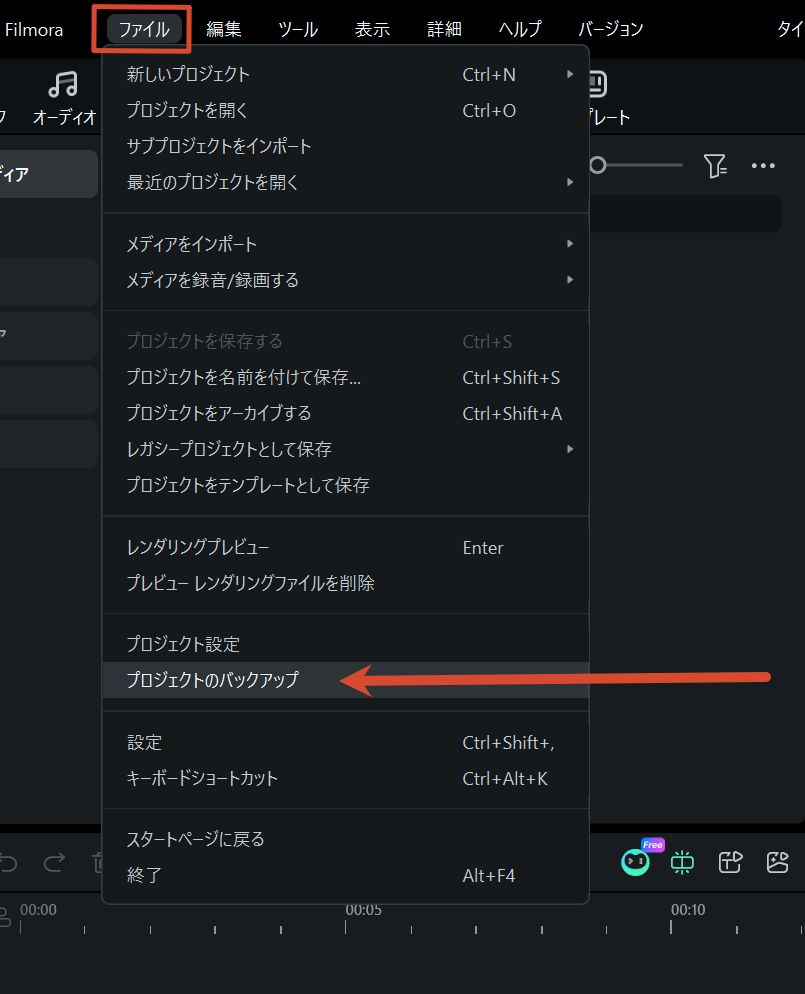The image size is (805, 994).
Task: Click the 00:00 mark on timeline ruler
Action: [x=38, y=910]
